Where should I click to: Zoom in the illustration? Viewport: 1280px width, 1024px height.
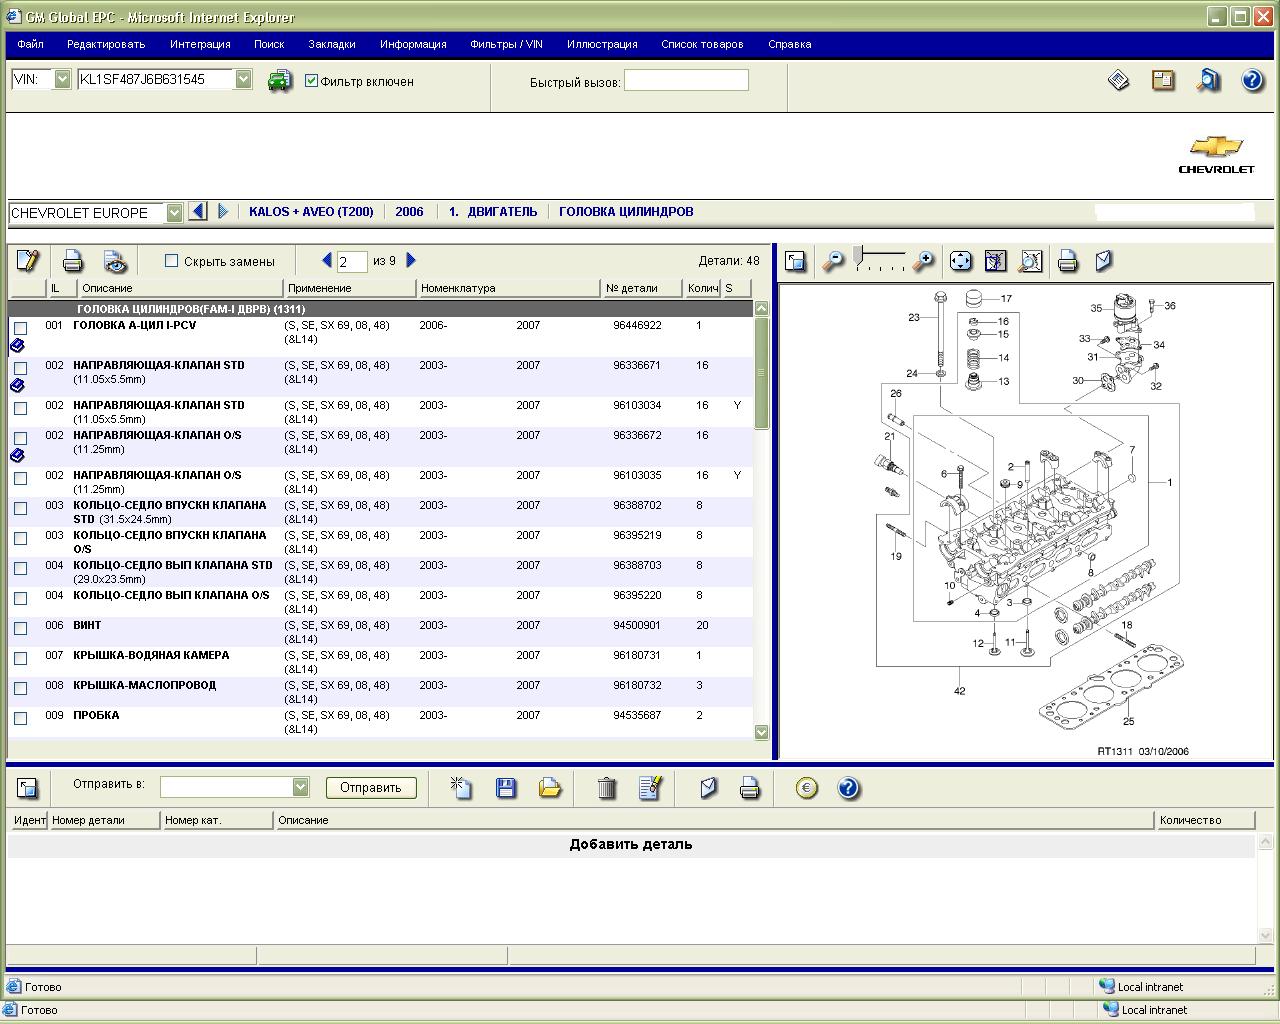click(x=924, y=261)
